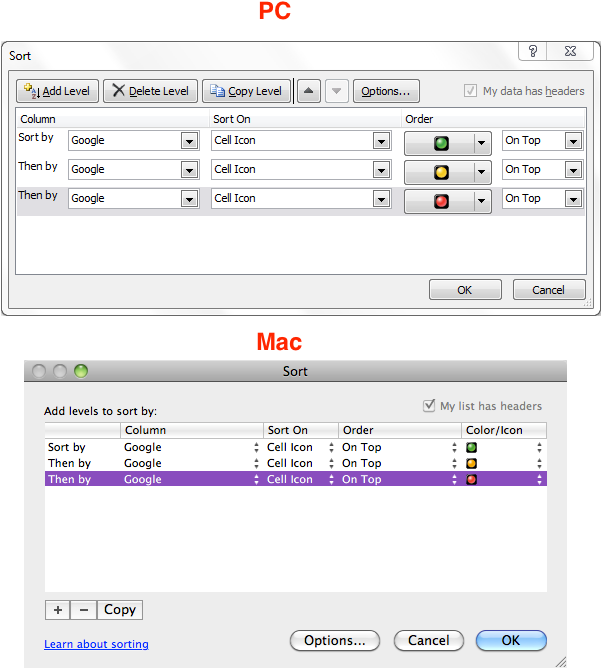Open the On Top stepper in the Mac Sort by row

454,447
